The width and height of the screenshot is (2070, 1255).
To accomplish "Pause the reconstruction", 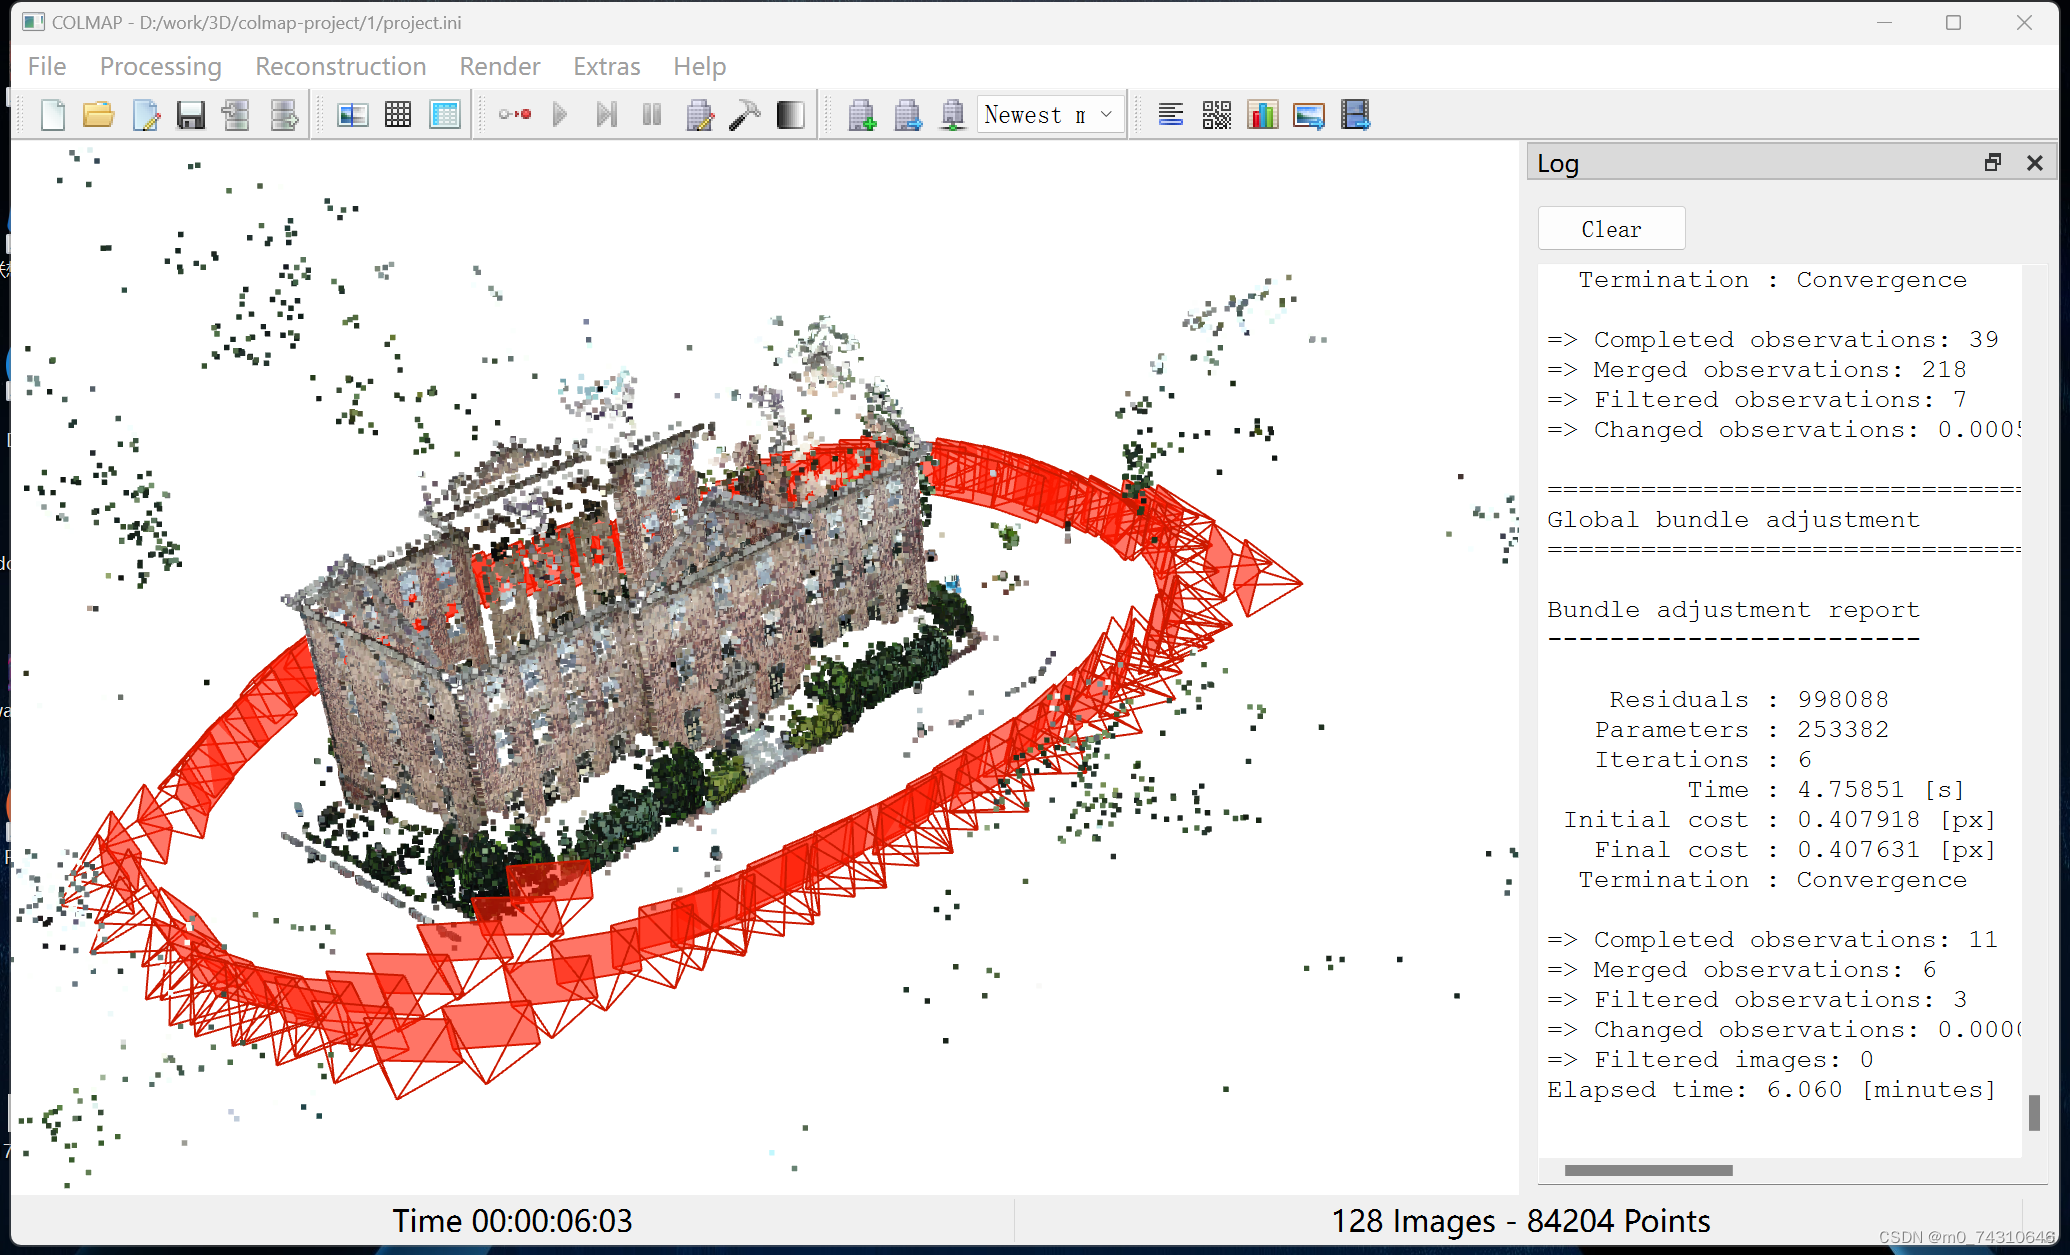I will [652, 115].
